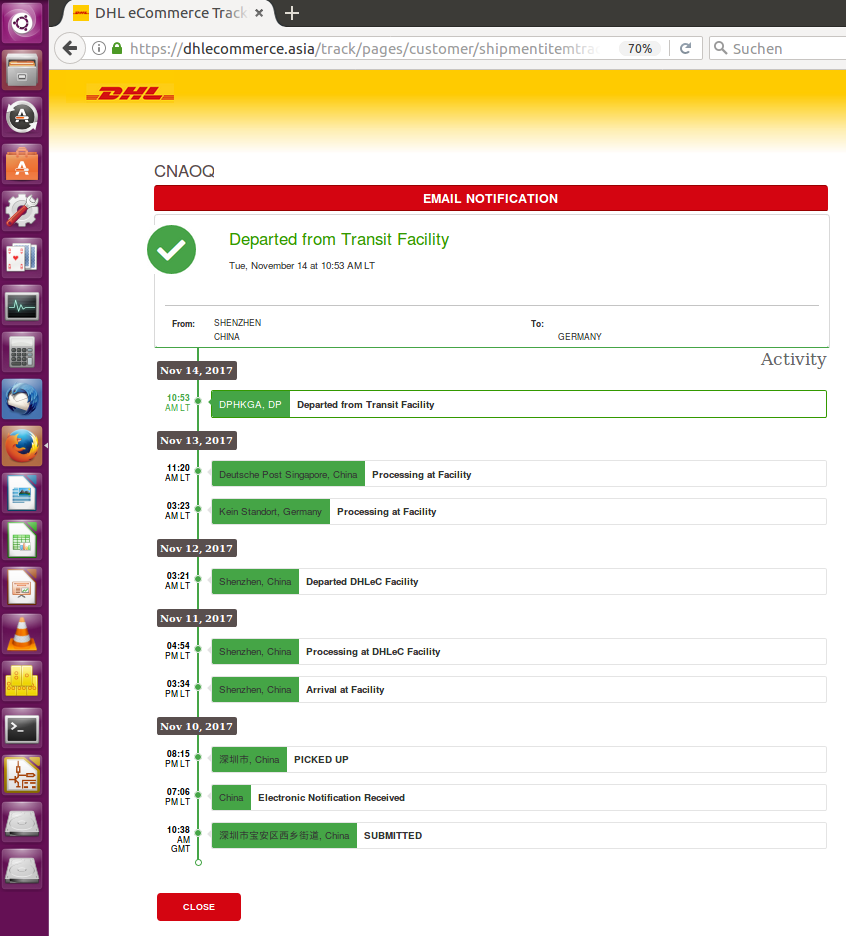Click the Activity section heading
The image size is (846, 936).
click(x=793, y=359)
